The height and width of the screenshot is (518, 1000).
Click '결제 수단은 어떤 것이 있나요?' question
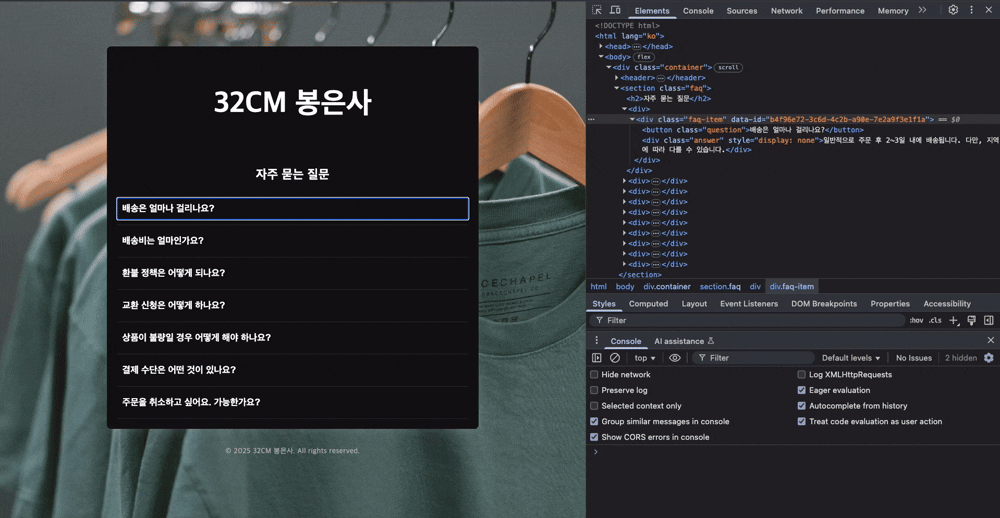pos(293,370)
